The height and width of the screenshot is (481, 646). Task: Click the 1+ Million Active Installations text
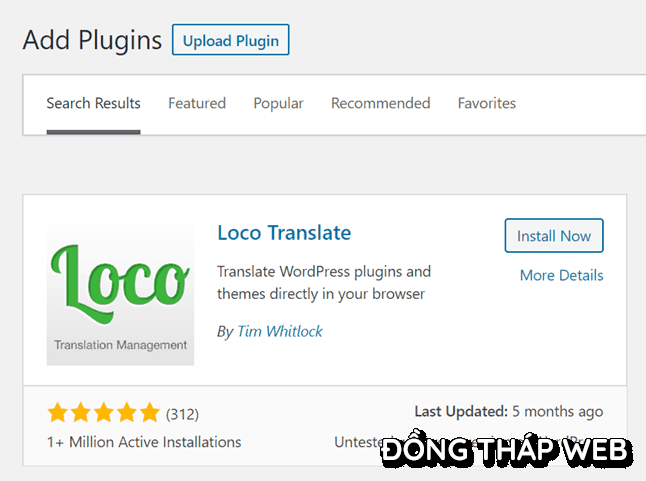(x=144, y=441)
